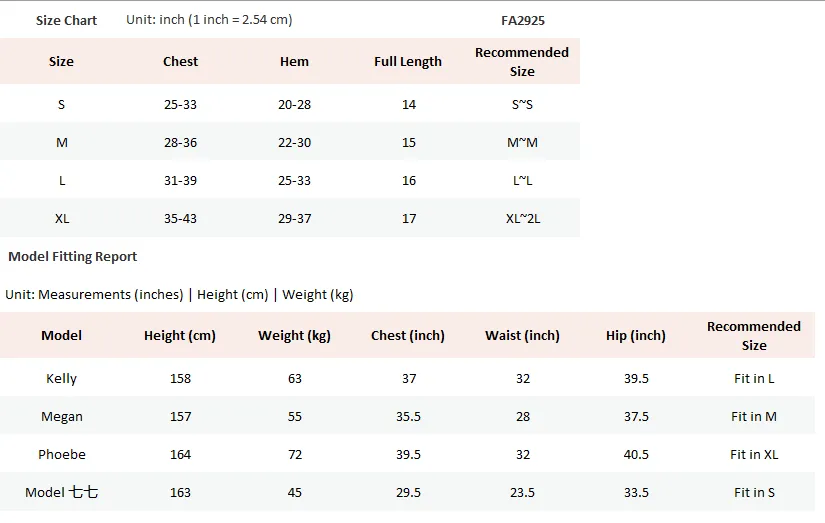Screen dimensions: 825x523
Task: Select the FA2925 product code
Action: (523, 21)
